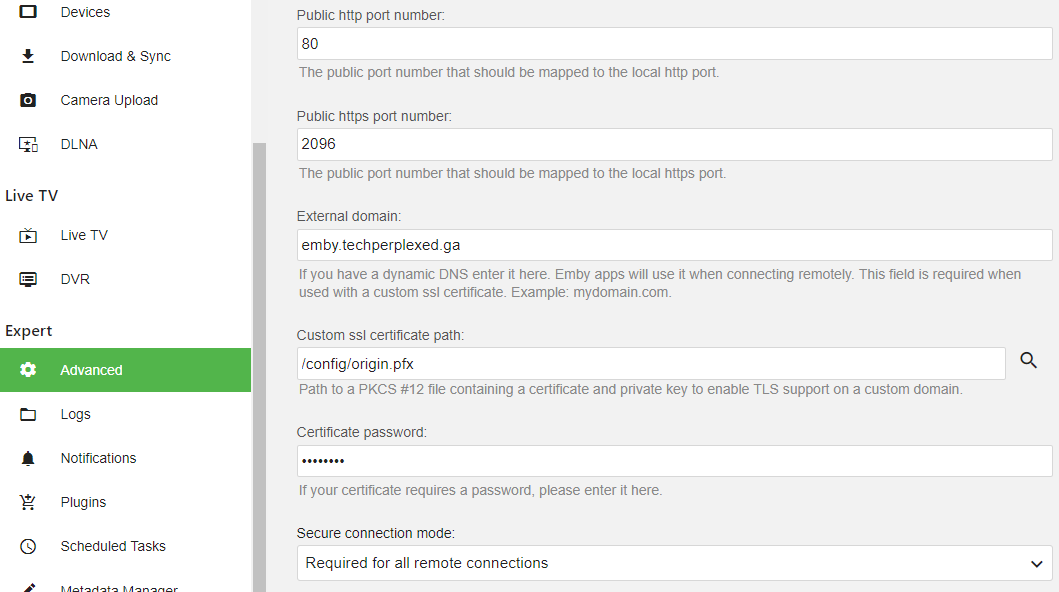Click the Public https port number field
Image resolution: width=1059 pixels, height=592 pixels.
click(x=674, y=144)
